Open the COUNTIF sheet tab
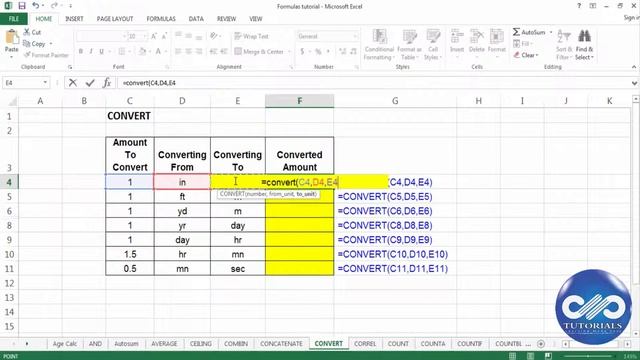The width and height of the screenshot is (640, 360). [x=469, y=344]
